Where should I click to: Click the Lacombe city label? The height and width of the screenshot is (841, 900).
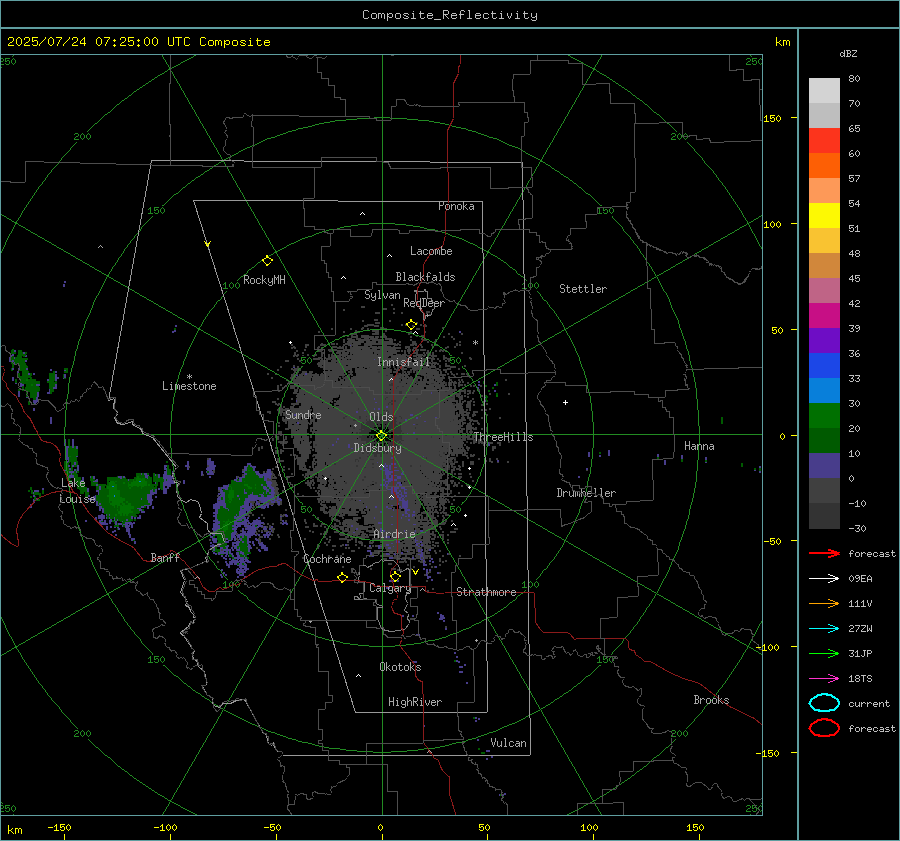[431, 251]
